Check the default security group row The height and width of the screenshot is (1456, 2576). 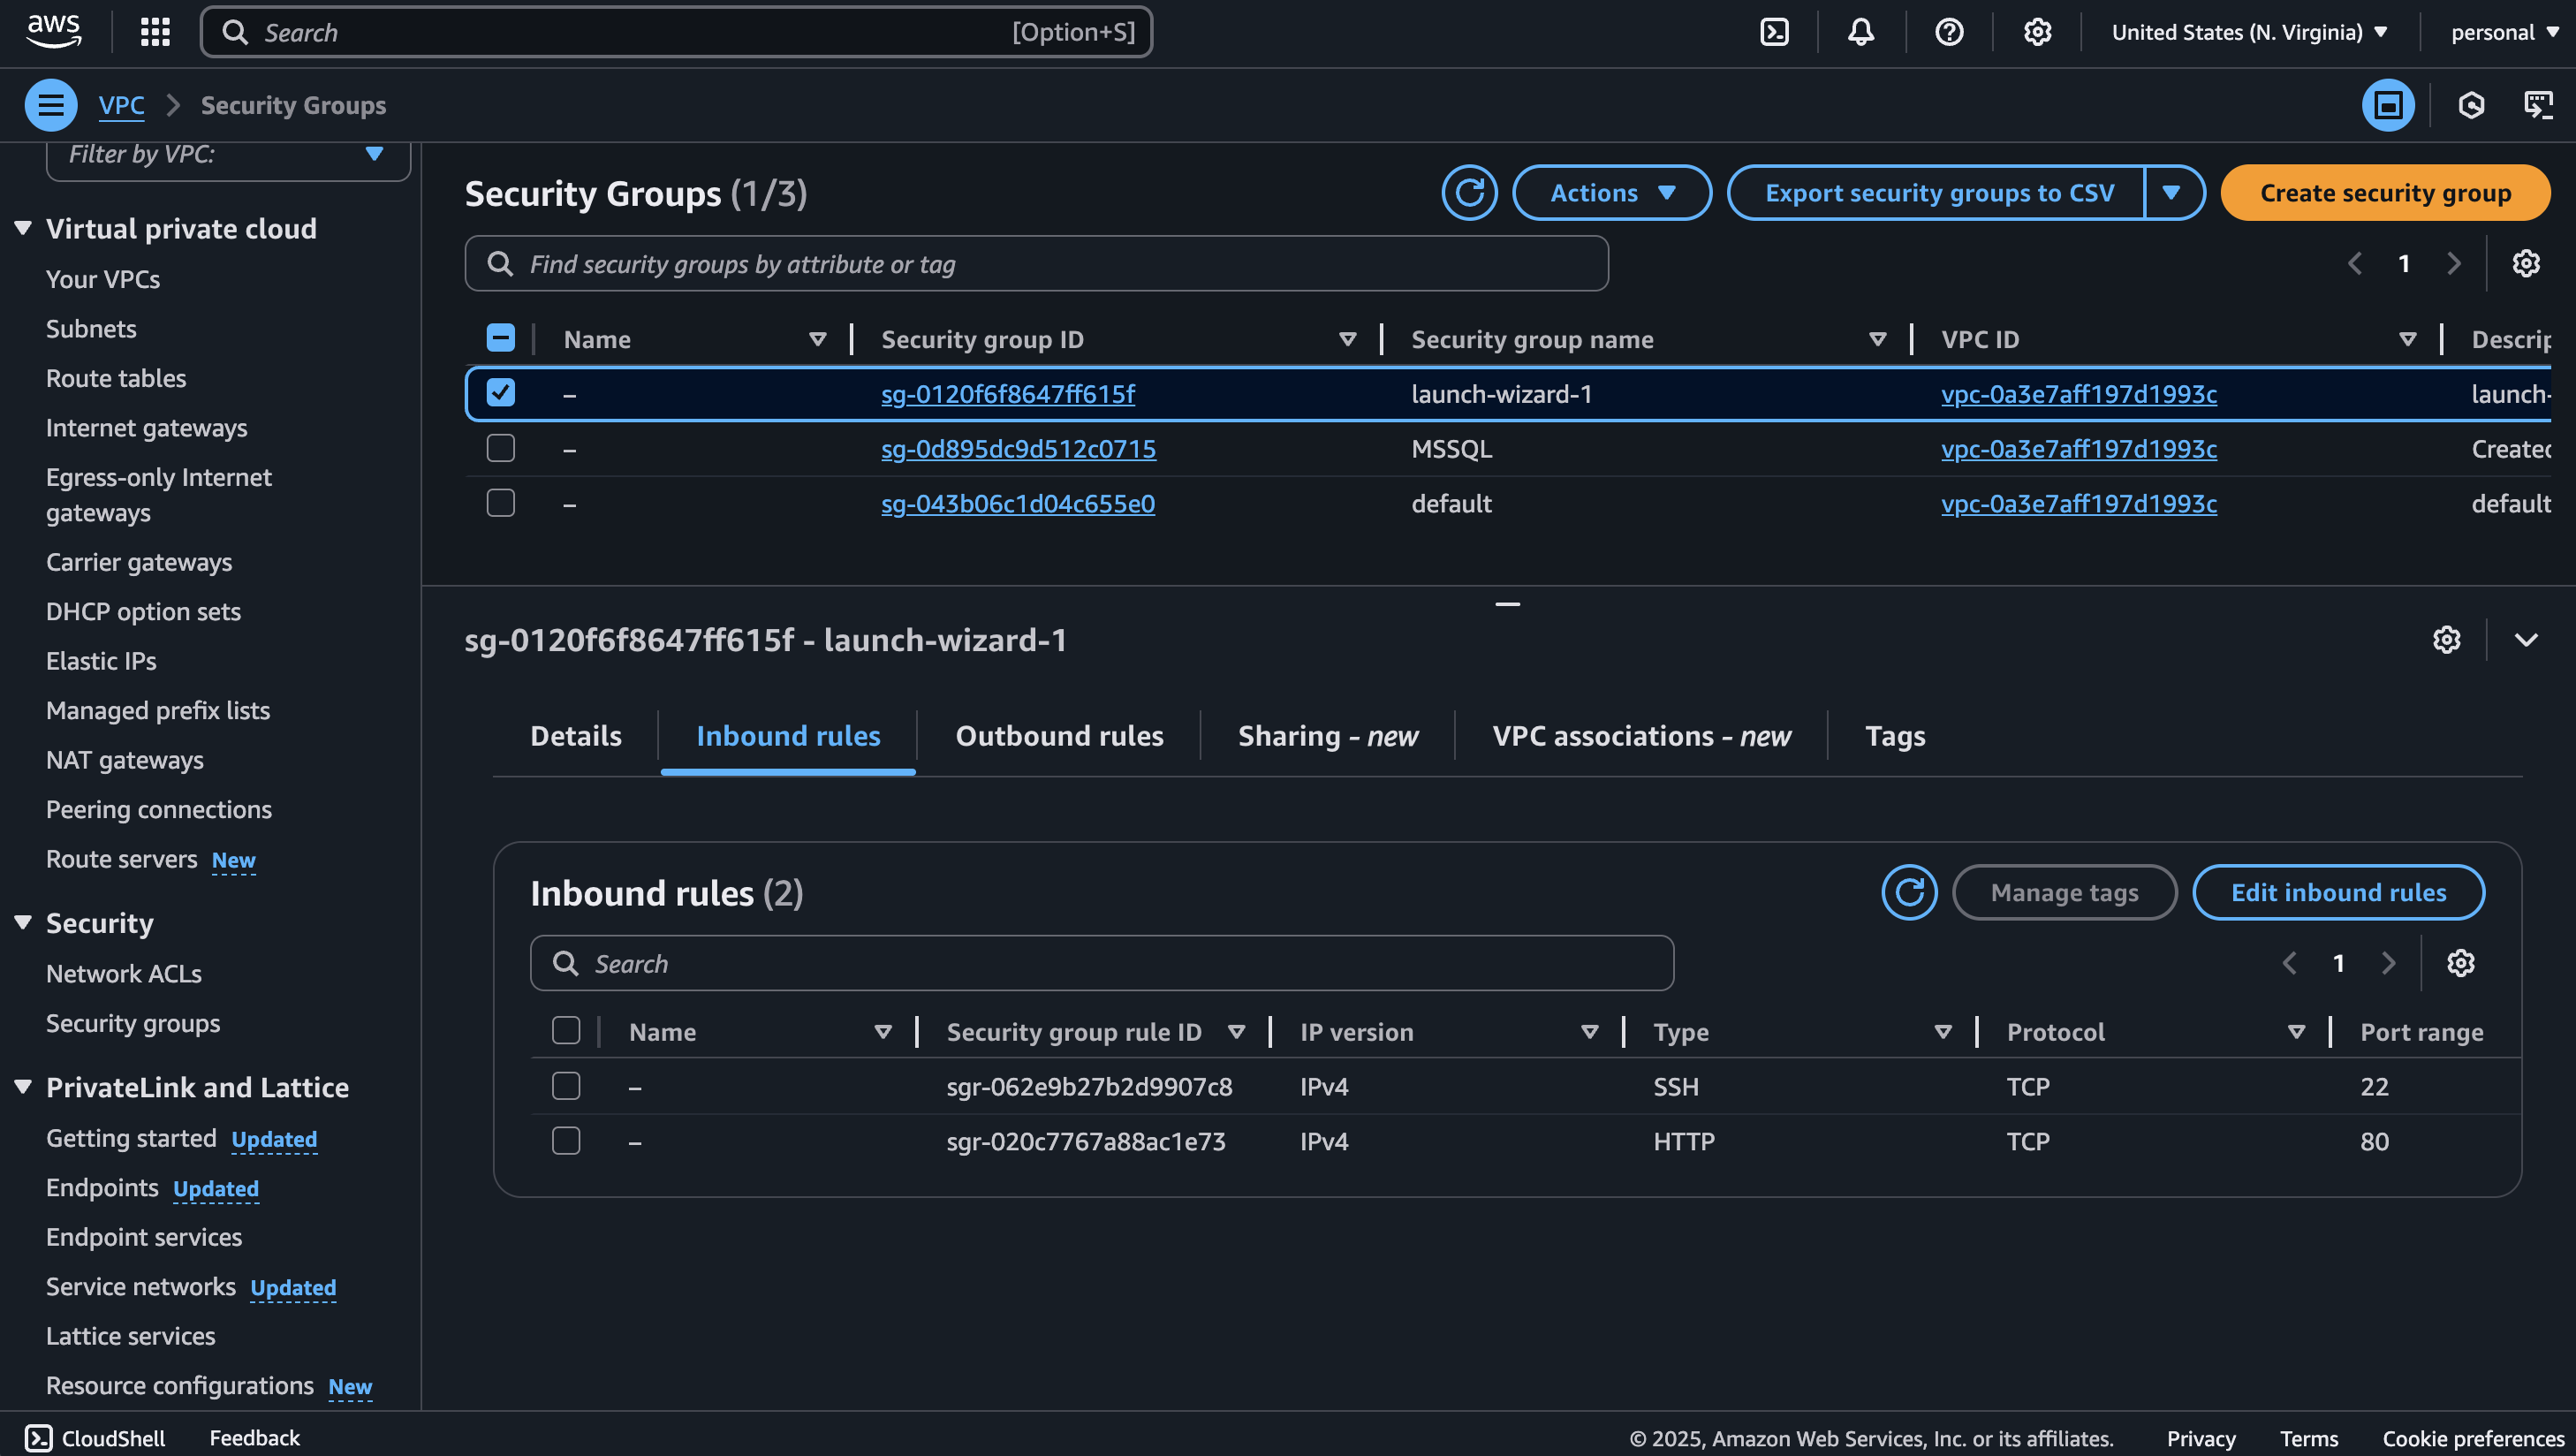point(500,503)
